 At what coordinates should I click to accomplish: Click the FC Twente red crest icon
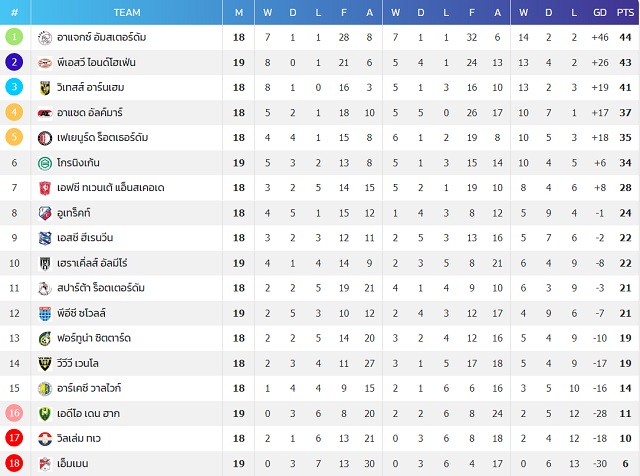(44, 188)
